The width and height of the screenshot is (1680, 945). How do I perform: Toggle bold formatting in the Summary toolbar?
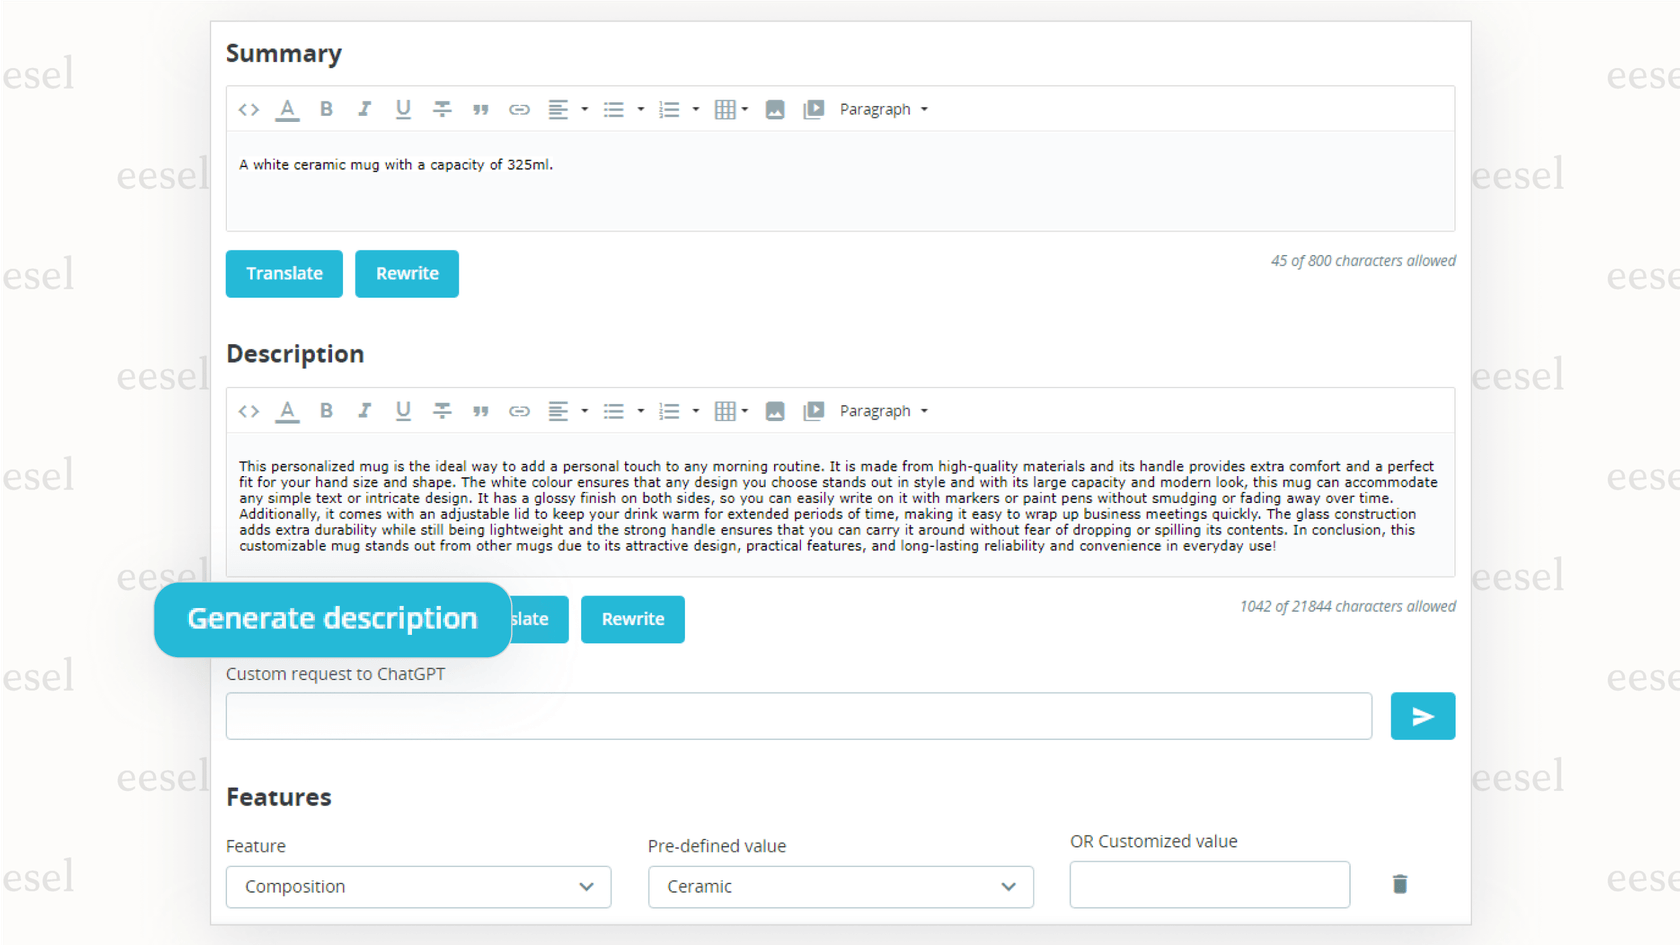pos(326,109)
